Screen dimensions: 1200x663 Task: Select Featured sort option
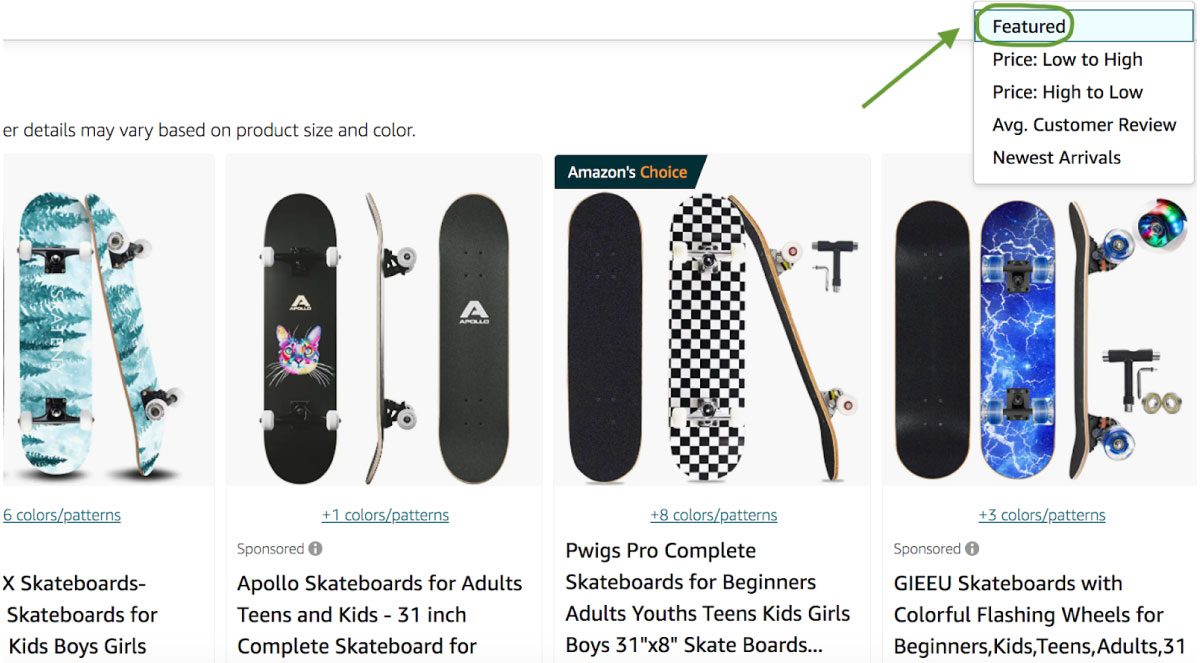pyautogui.click(x=1029, y=27)
